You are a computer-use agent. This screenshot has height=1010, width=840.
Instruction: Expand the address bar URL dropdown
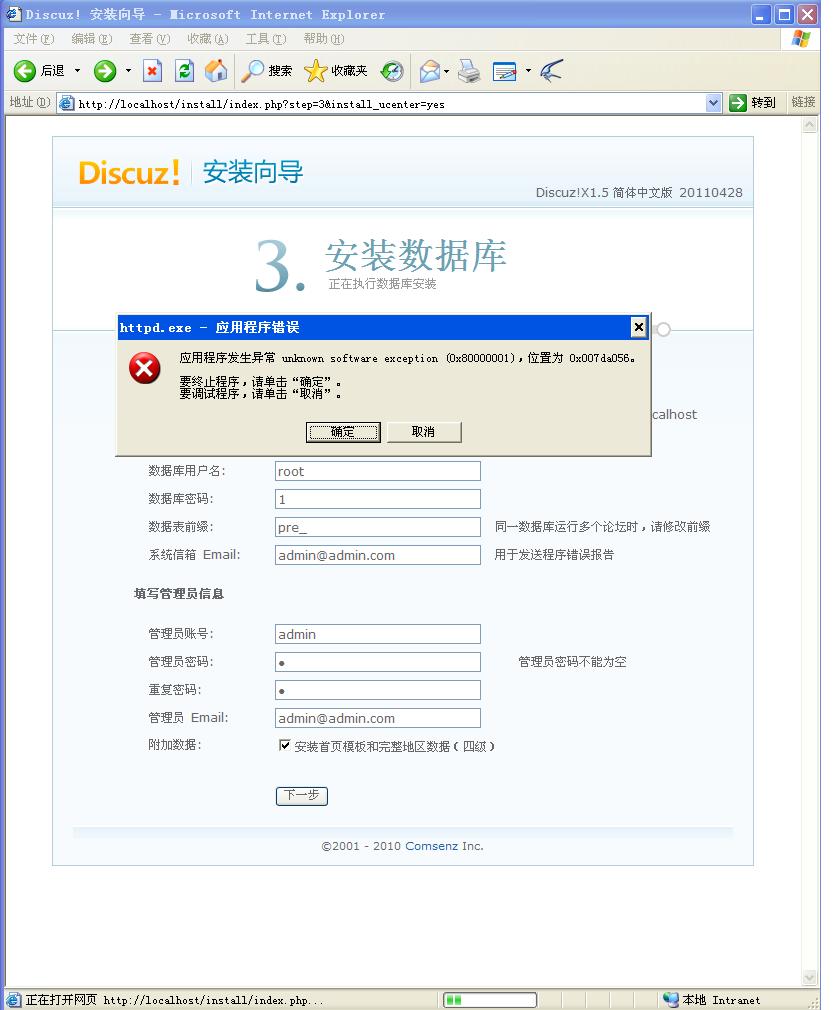713,103
